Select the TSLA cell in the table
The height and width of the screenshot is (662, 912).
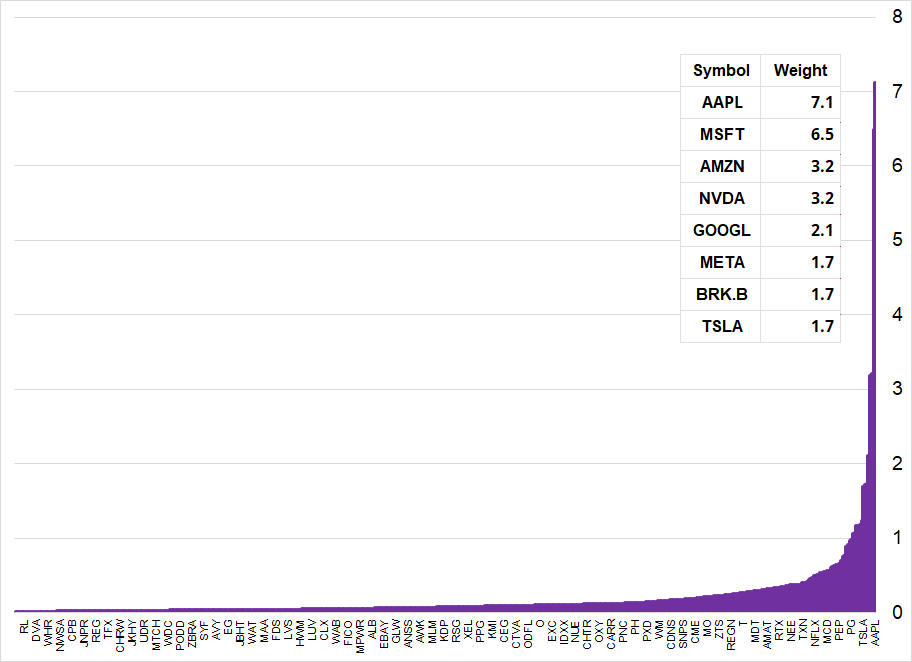[x=721, y=326]
